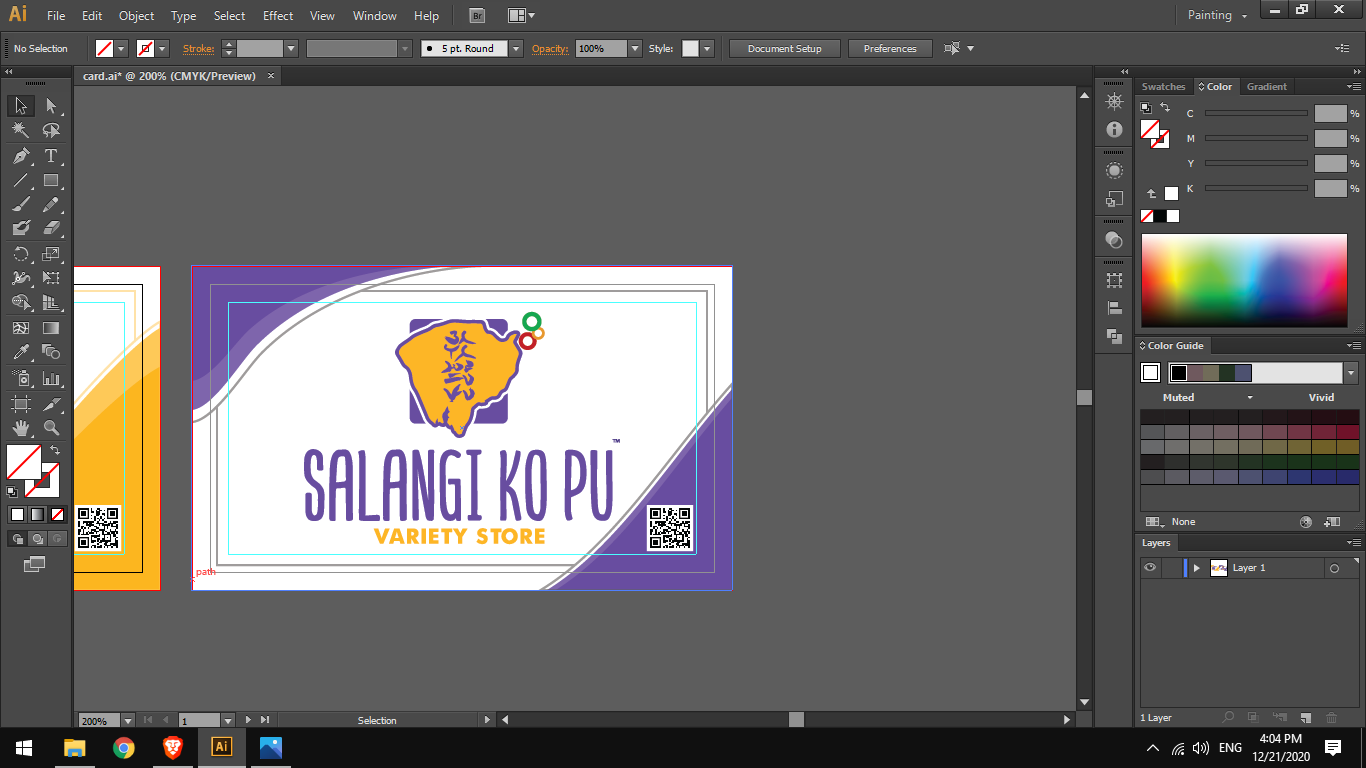Open the fill color dropdown in control bar
This screenshot has width=1366, height=768.
(121, 48)
